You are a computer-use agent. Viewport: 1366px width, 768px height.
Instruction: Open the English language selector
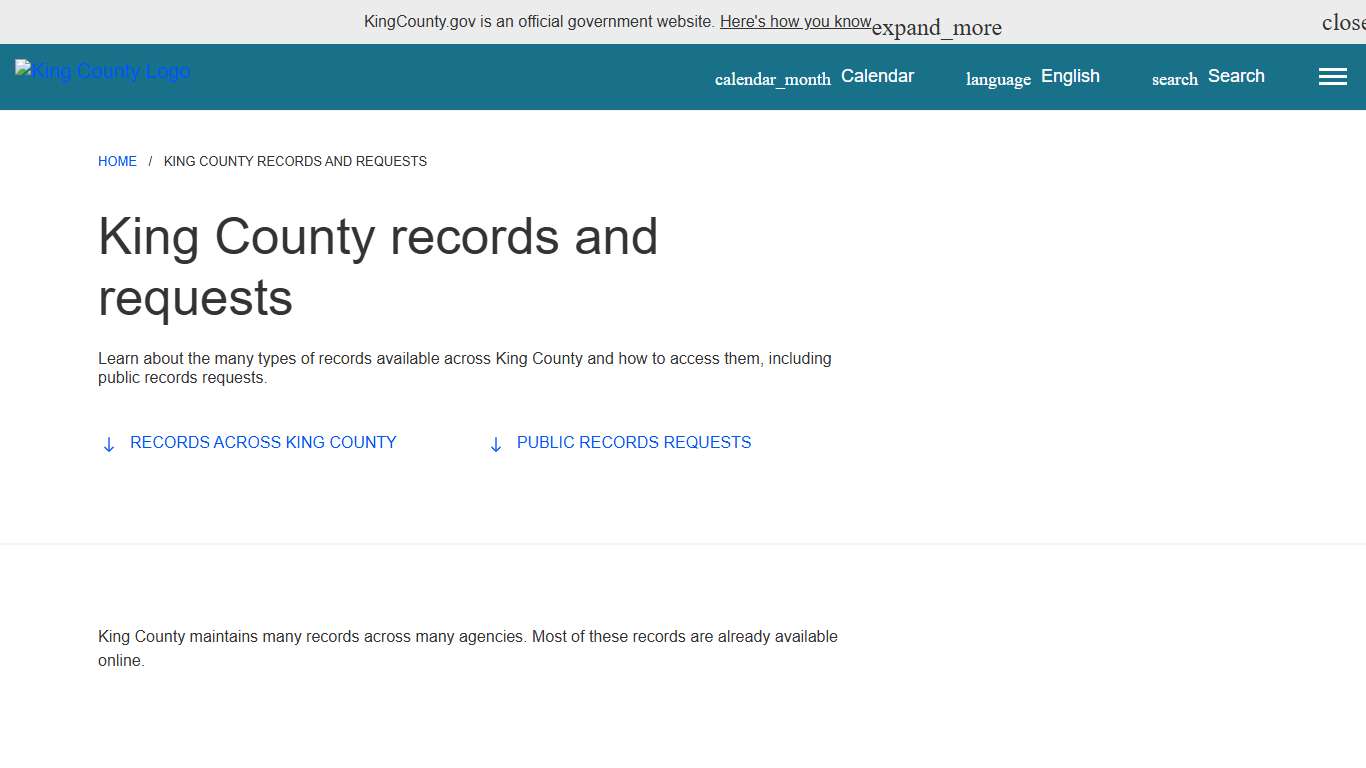point(1069,76)
